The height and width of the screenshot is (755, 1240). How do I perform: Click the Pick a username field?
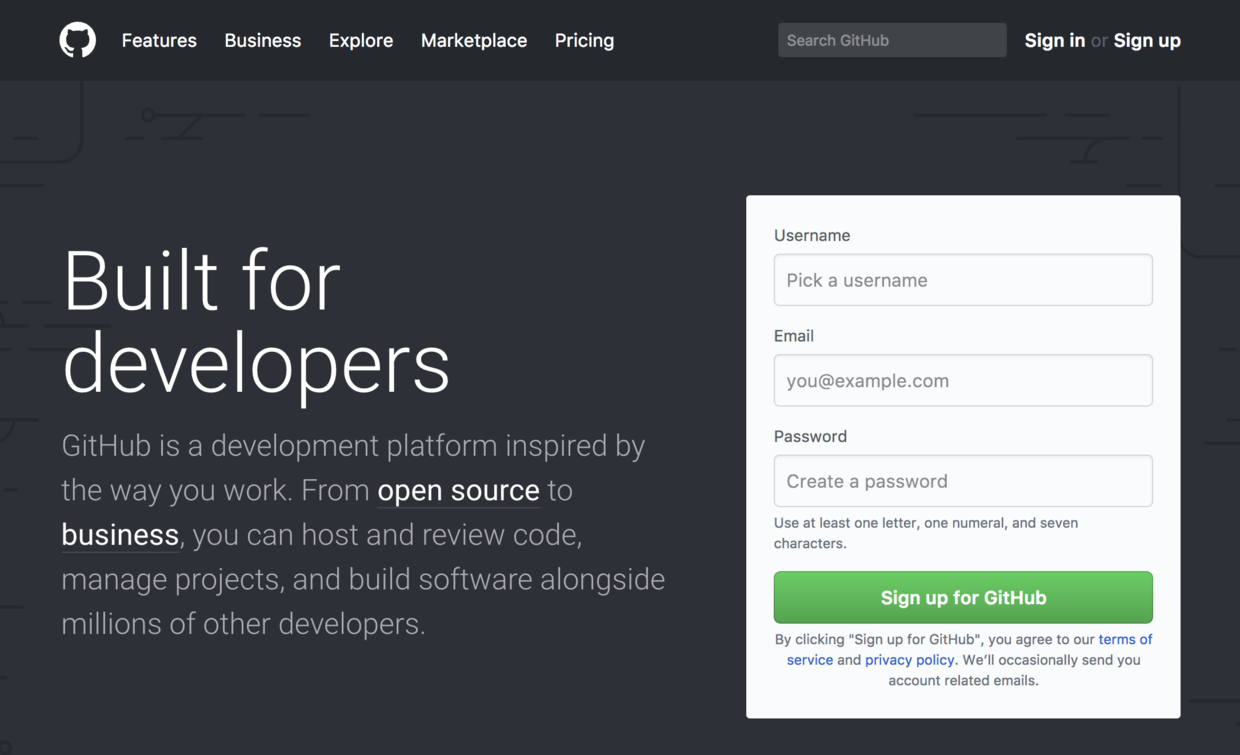[963, 280]
